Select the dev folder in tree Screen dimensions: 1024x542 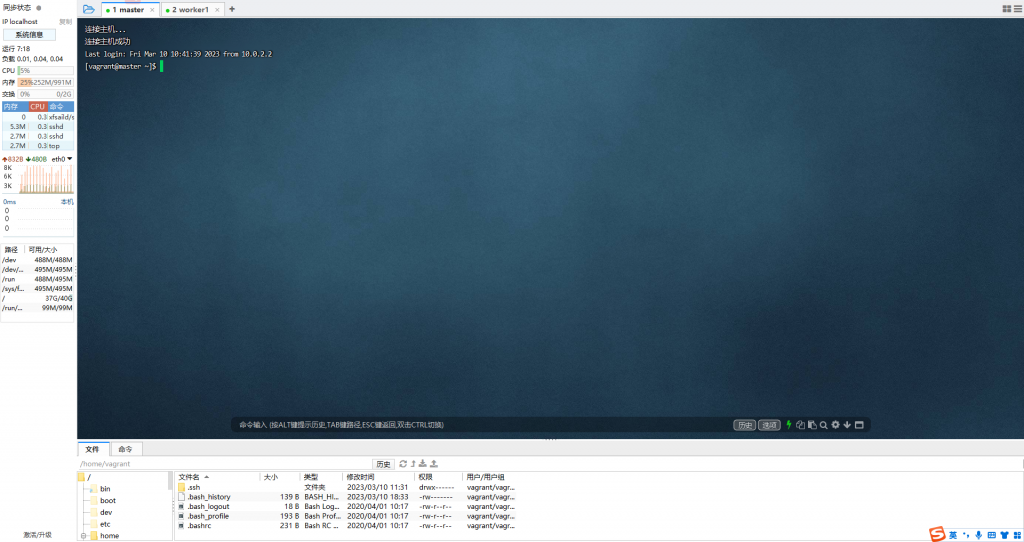[101, 512]
